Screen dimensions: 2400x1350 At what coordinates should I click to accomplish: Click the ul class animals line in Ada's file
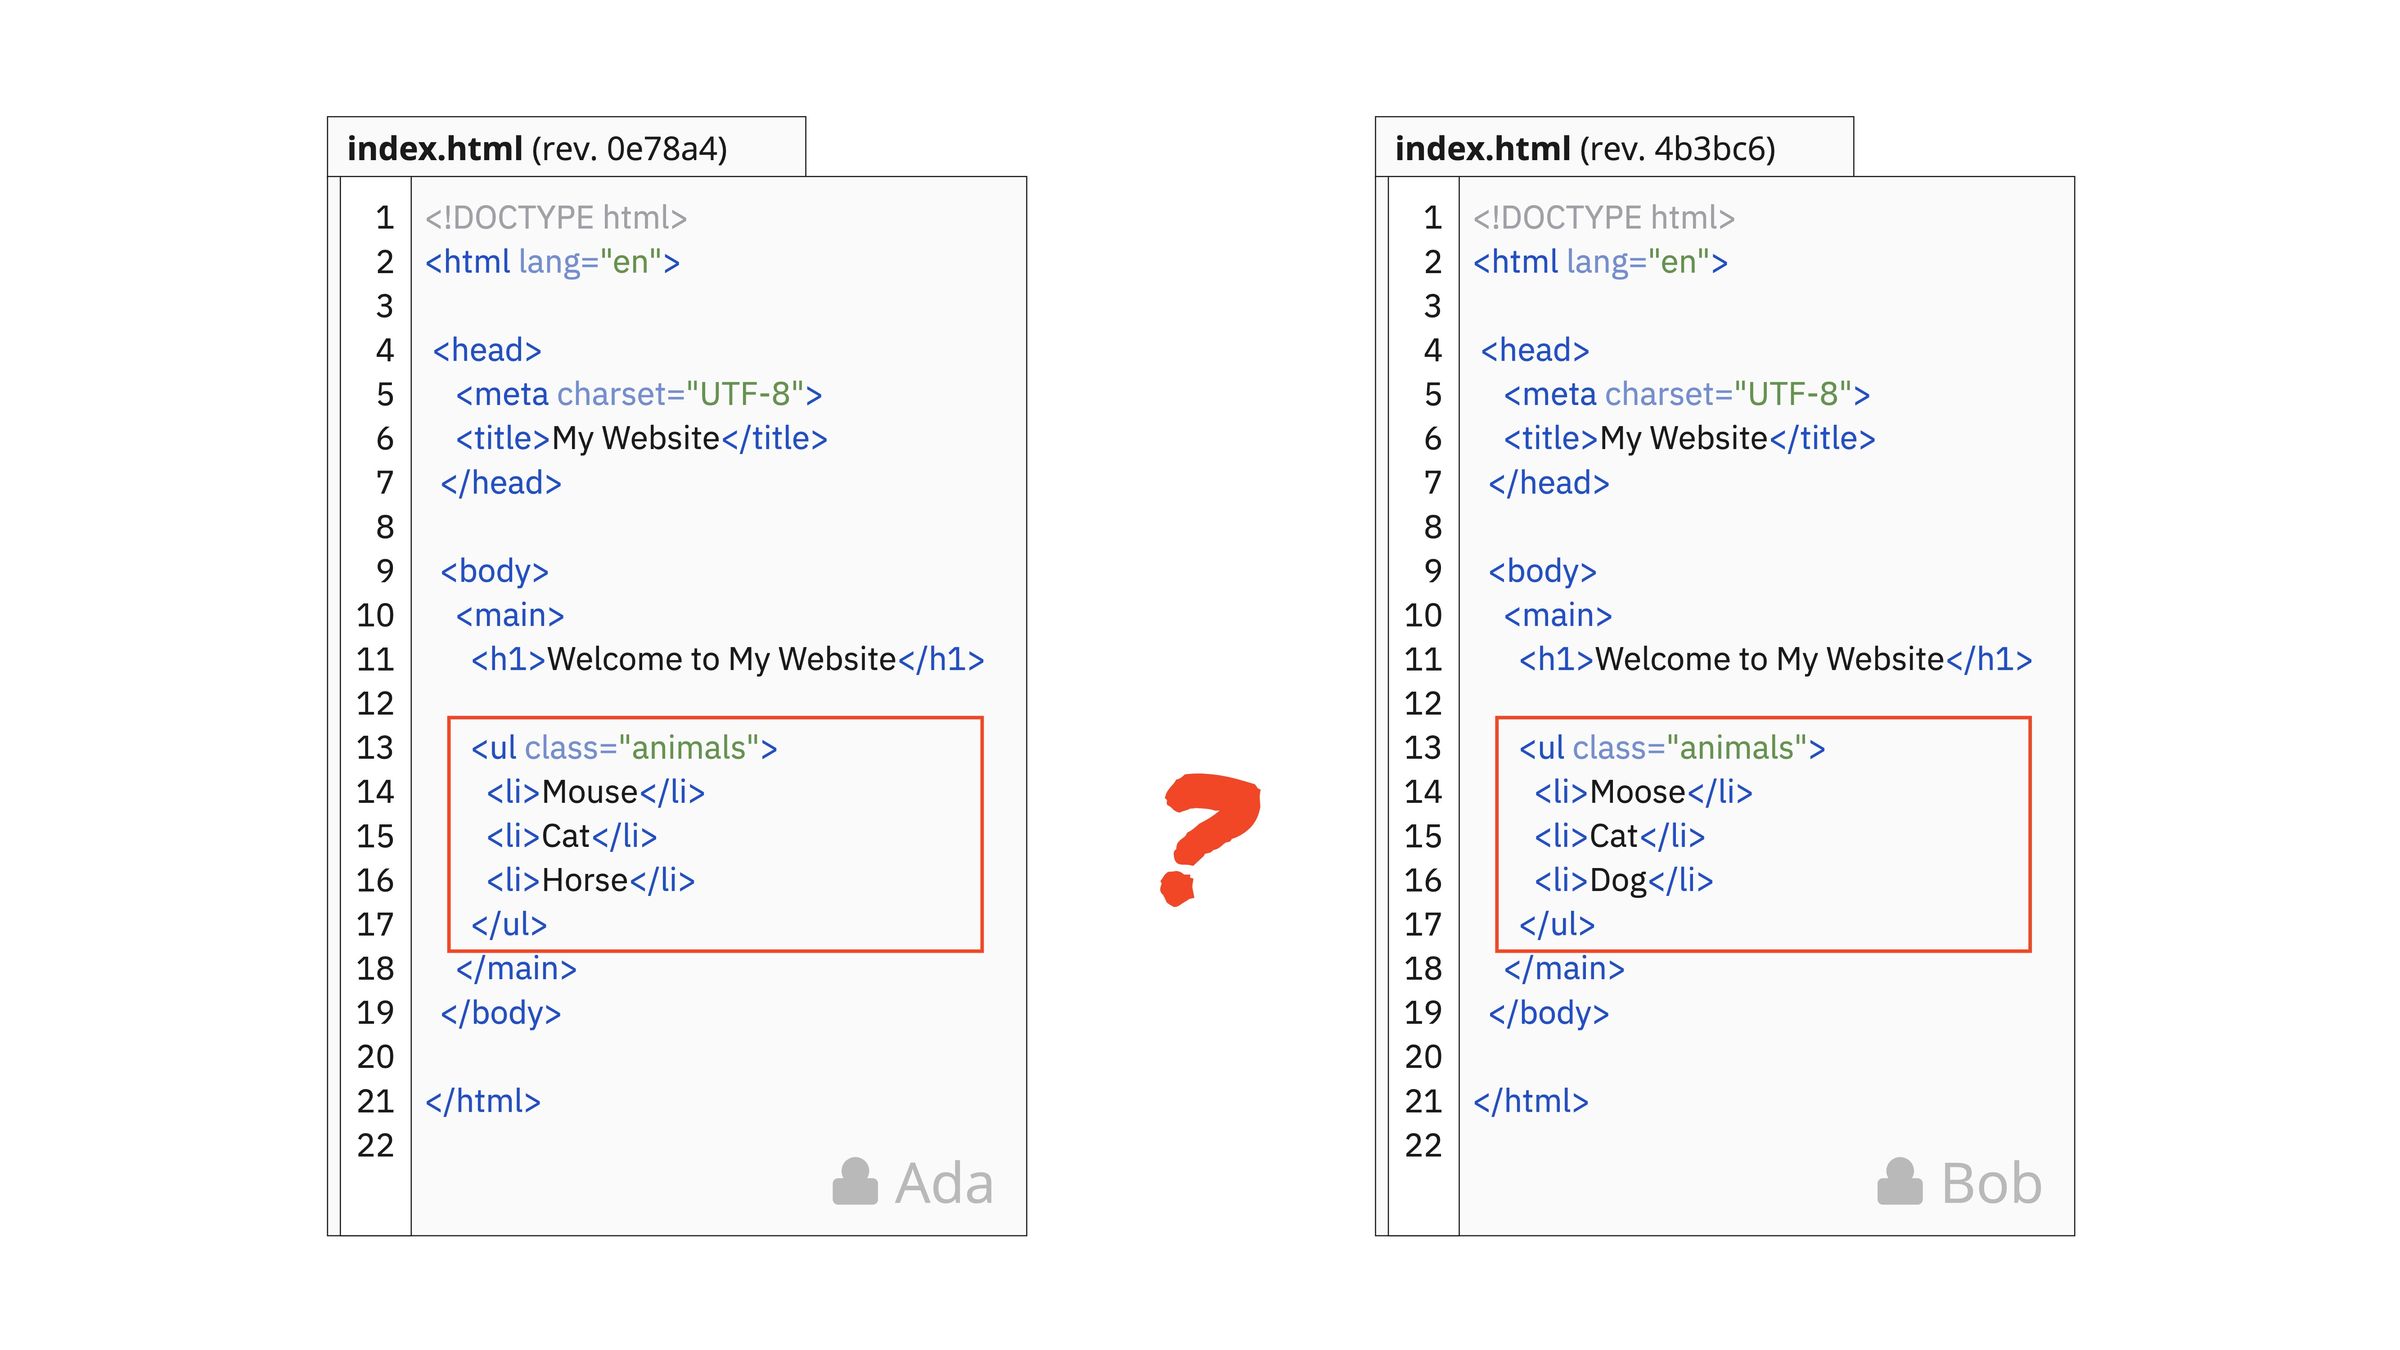click(624, 748)
